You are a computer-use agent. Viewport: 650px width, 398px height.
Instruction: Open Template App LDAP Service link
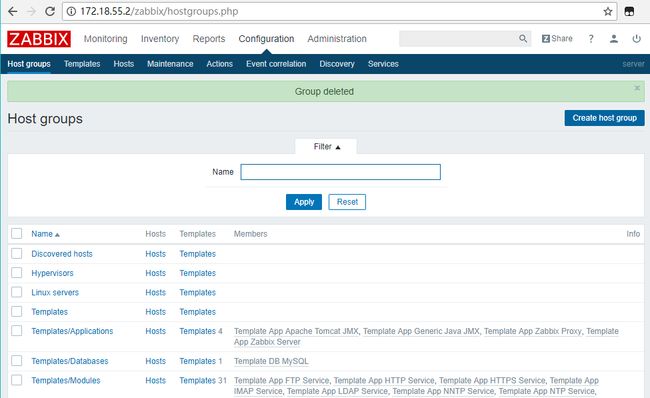(x=337, y=391)
